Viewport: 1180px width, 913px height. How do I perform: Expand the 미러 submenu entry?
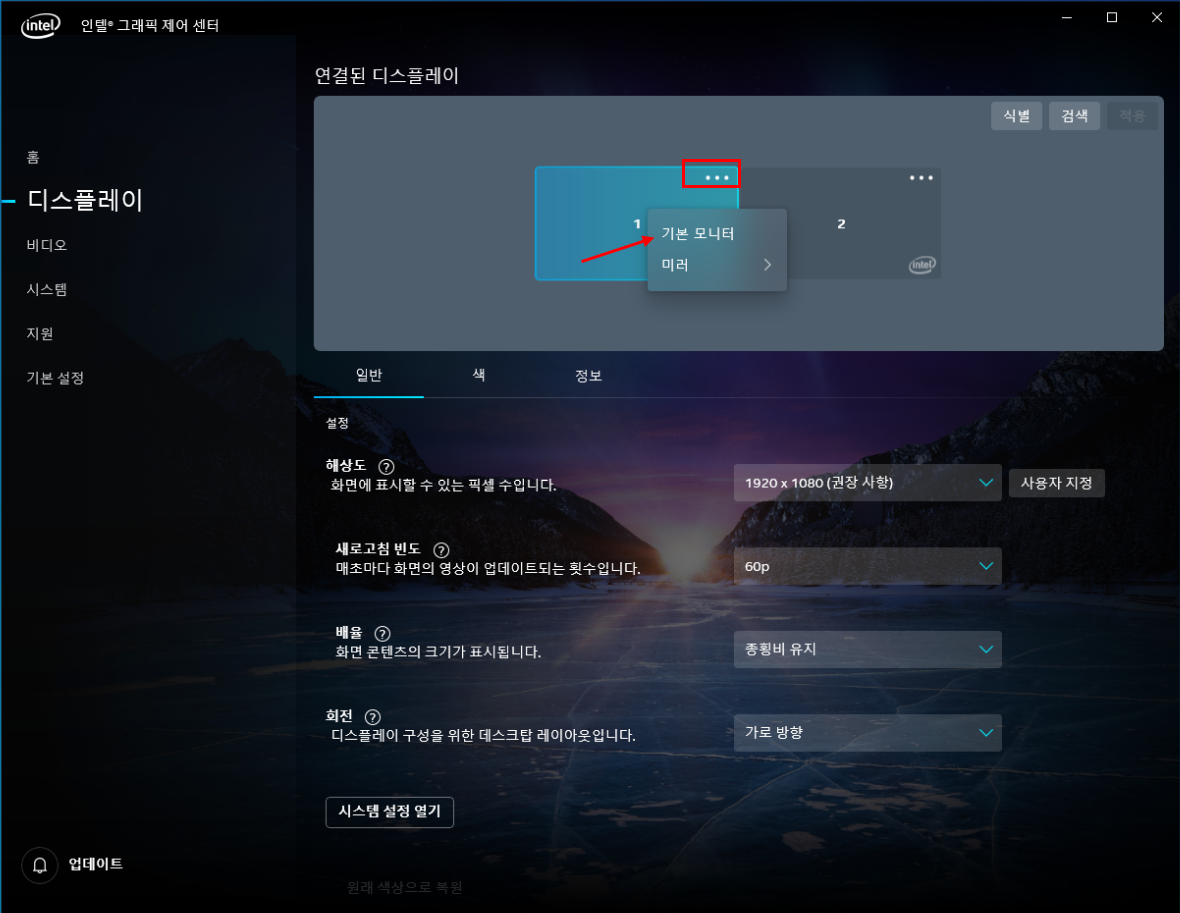716,265
